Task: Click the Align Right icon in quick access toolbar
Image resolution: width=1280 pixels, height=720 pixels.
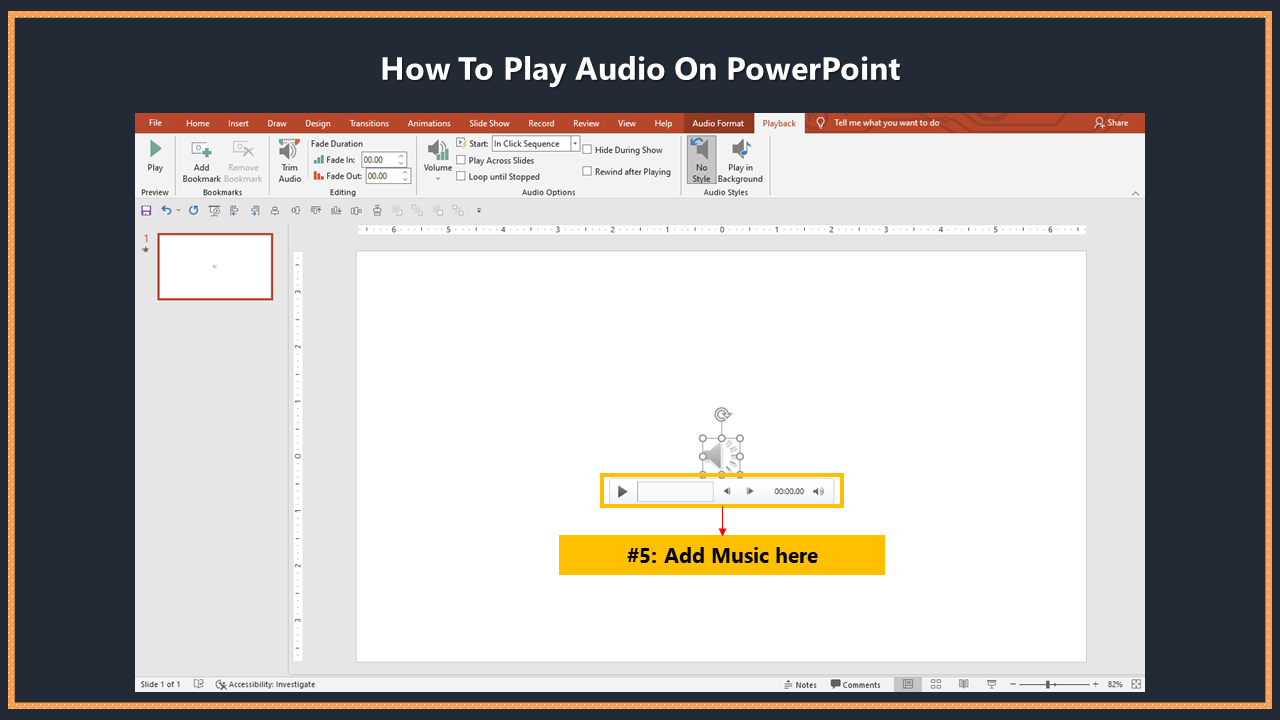Action: tap(255, 210)
